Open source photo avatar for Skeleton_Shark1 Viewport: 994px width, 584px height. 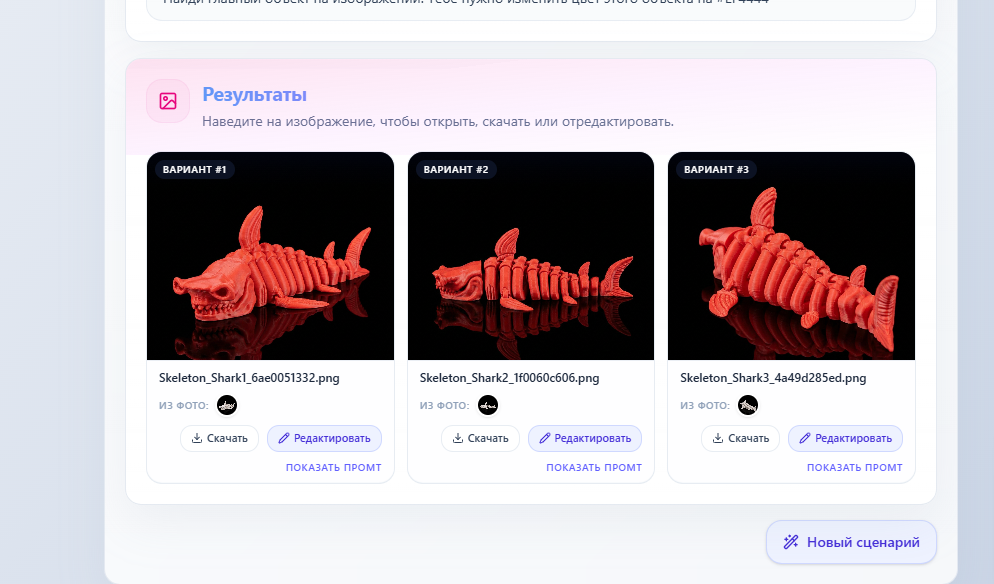coord(227,405)
